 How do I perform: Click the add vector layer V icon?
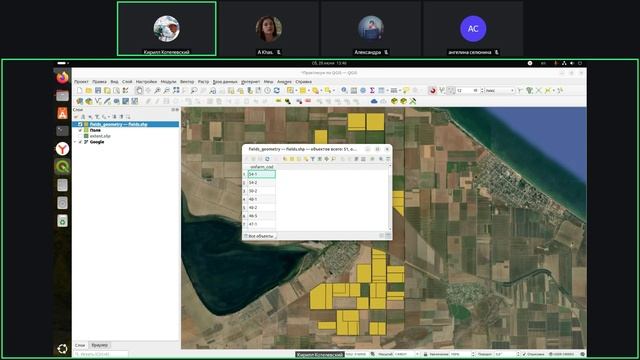98,101
